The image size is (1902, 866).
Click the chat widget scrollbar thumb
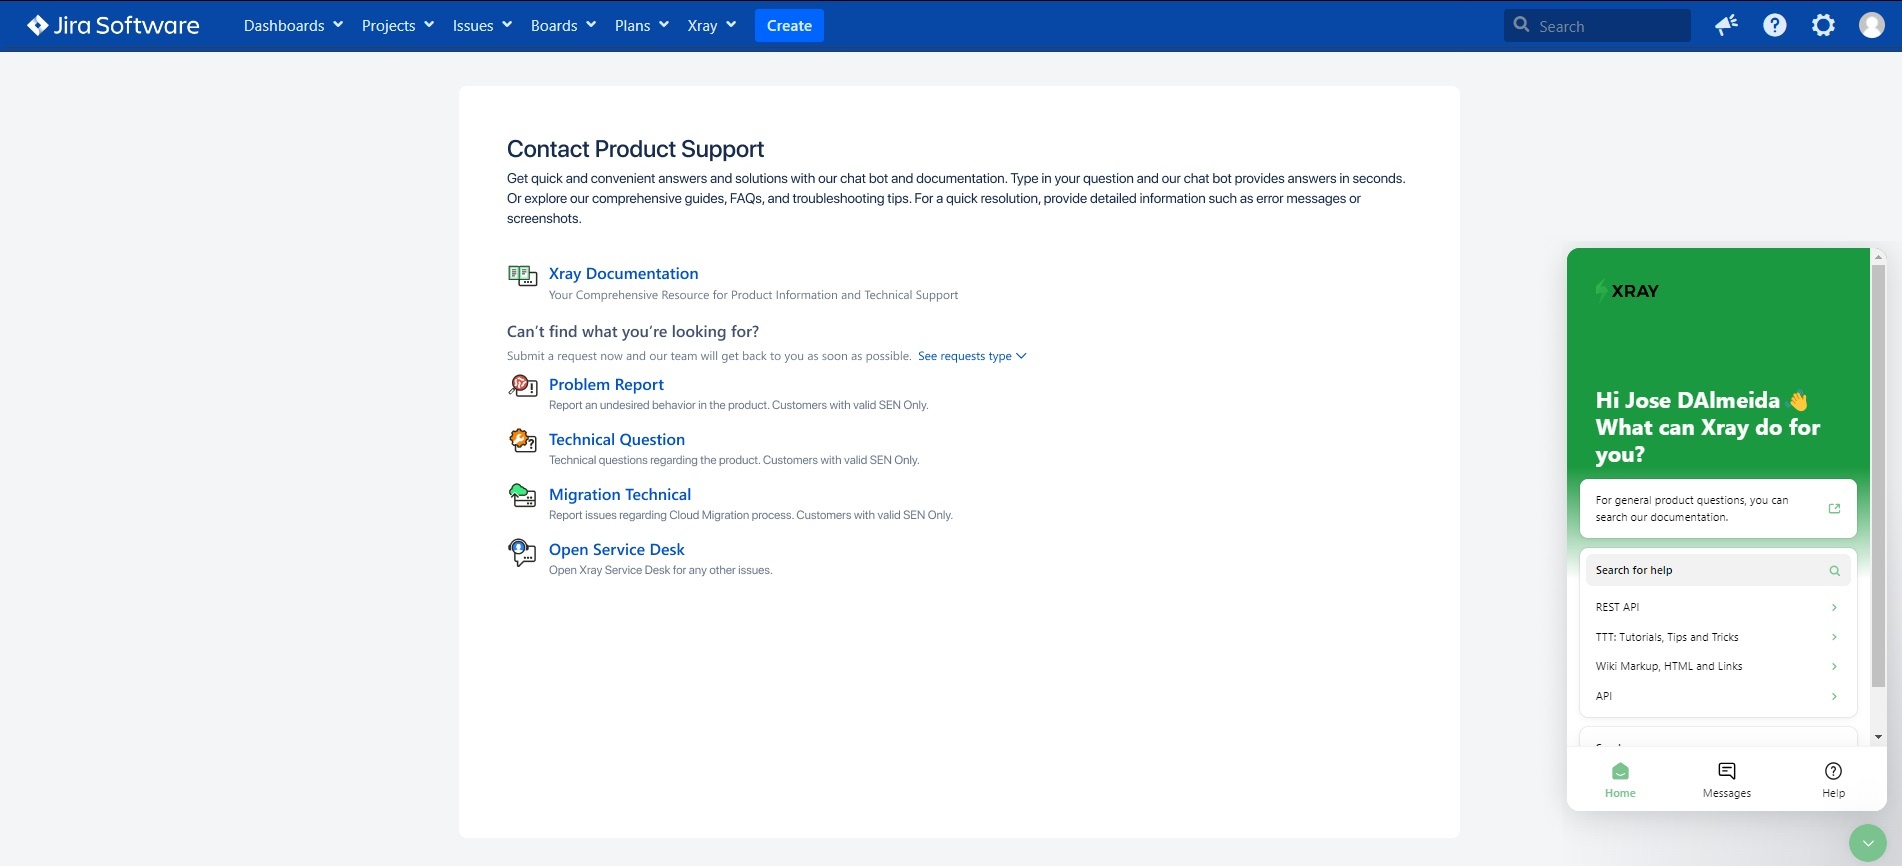pyautogui.click(x=1878, y=475)
